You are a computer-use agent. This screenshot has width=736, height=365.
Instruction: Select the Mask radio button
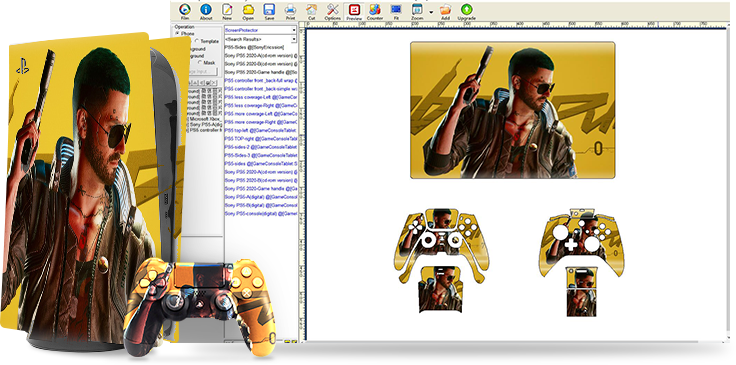click(199, 62)
